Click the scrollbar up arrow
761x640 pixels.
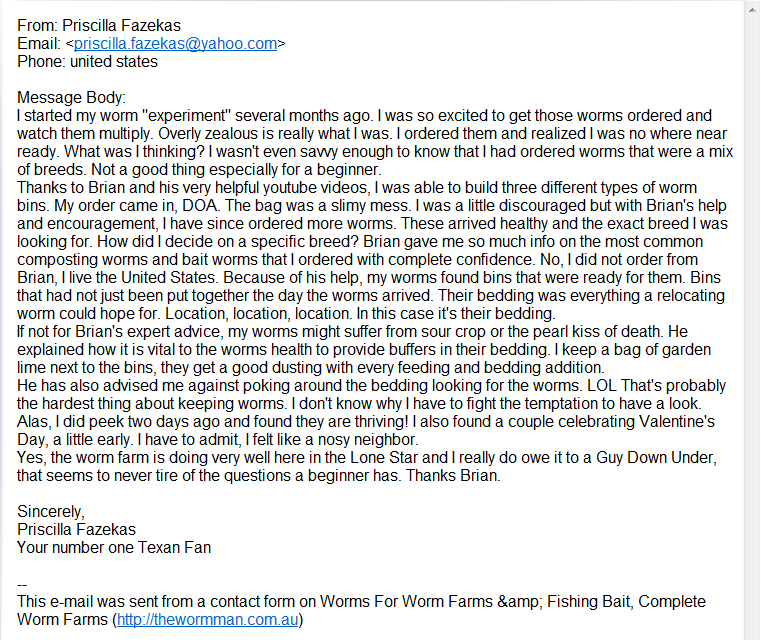click(752, 9)
